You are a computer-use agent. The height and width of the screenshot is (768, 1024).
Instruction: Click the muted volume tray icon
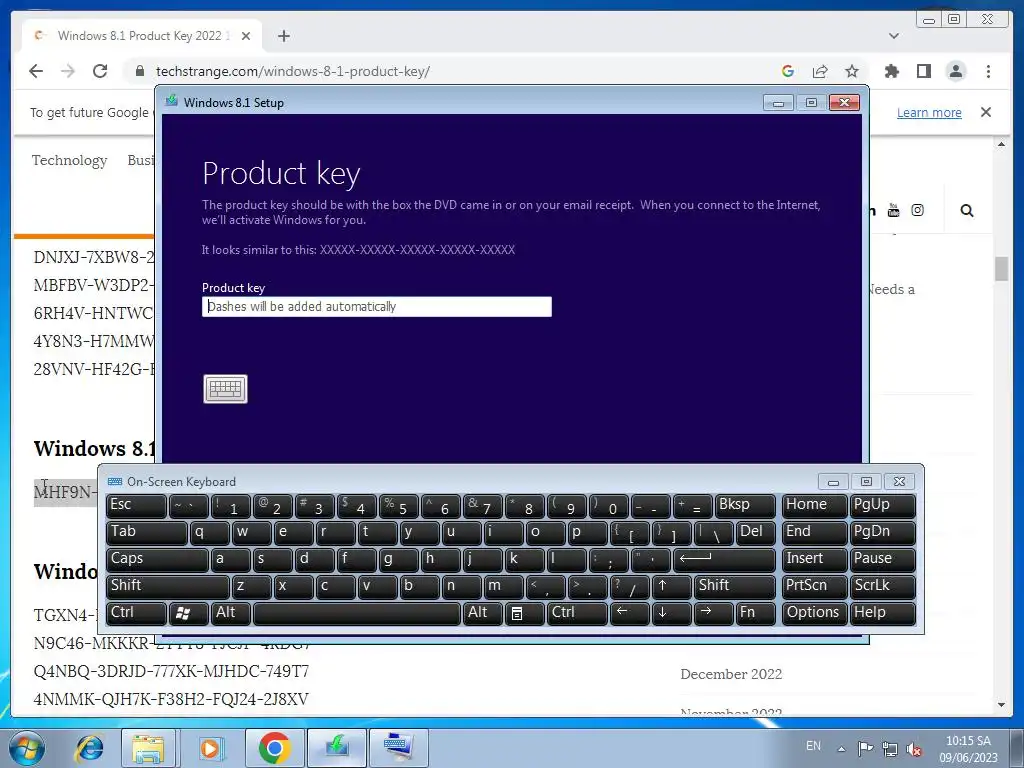click(914, 749)
